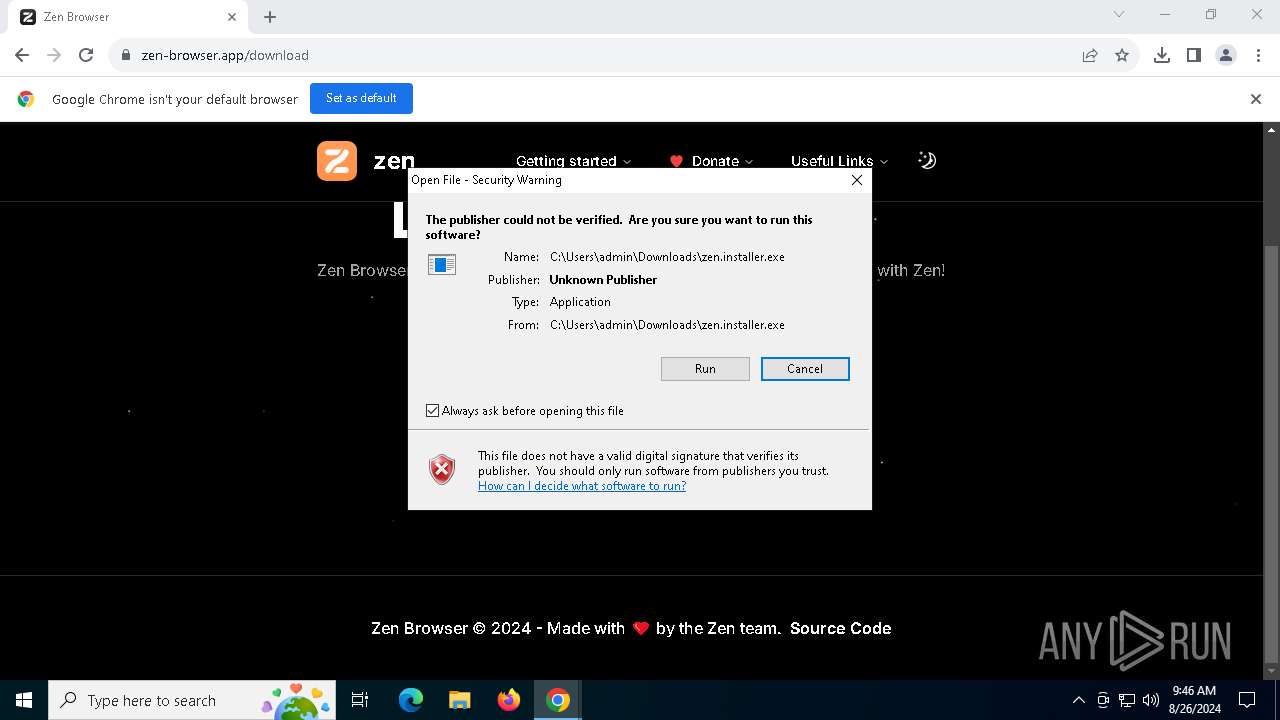1280x720 pixels.
Task: Click the red shield warning icon
Action: click(442, 470)
